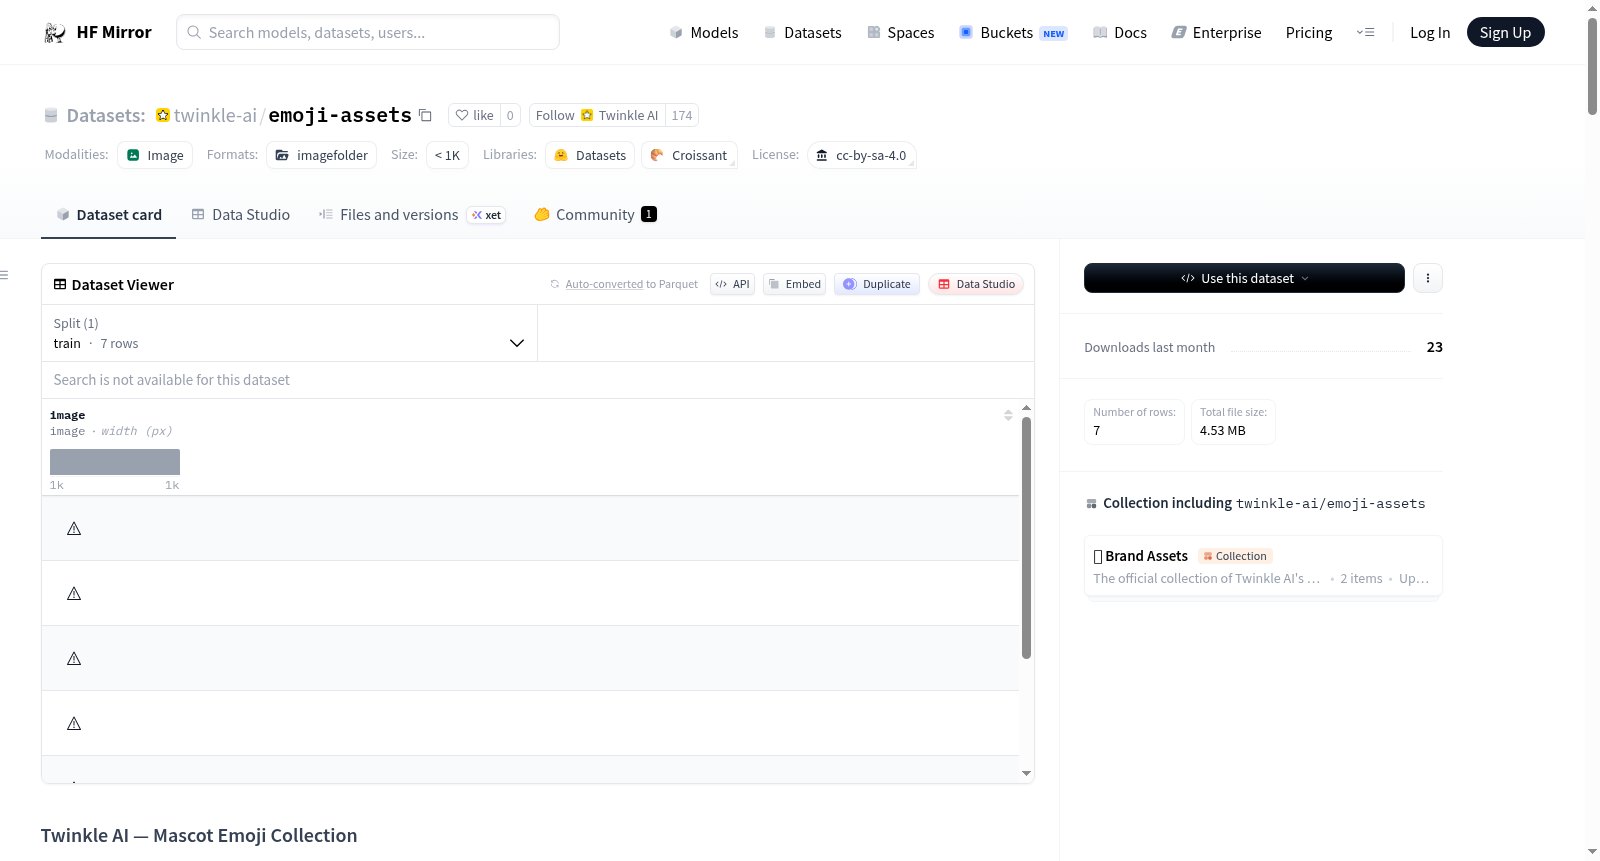This screenshot has width=1600, height=861.
Task: Copy dataset name with the copy icon
Action: (425, 115)
